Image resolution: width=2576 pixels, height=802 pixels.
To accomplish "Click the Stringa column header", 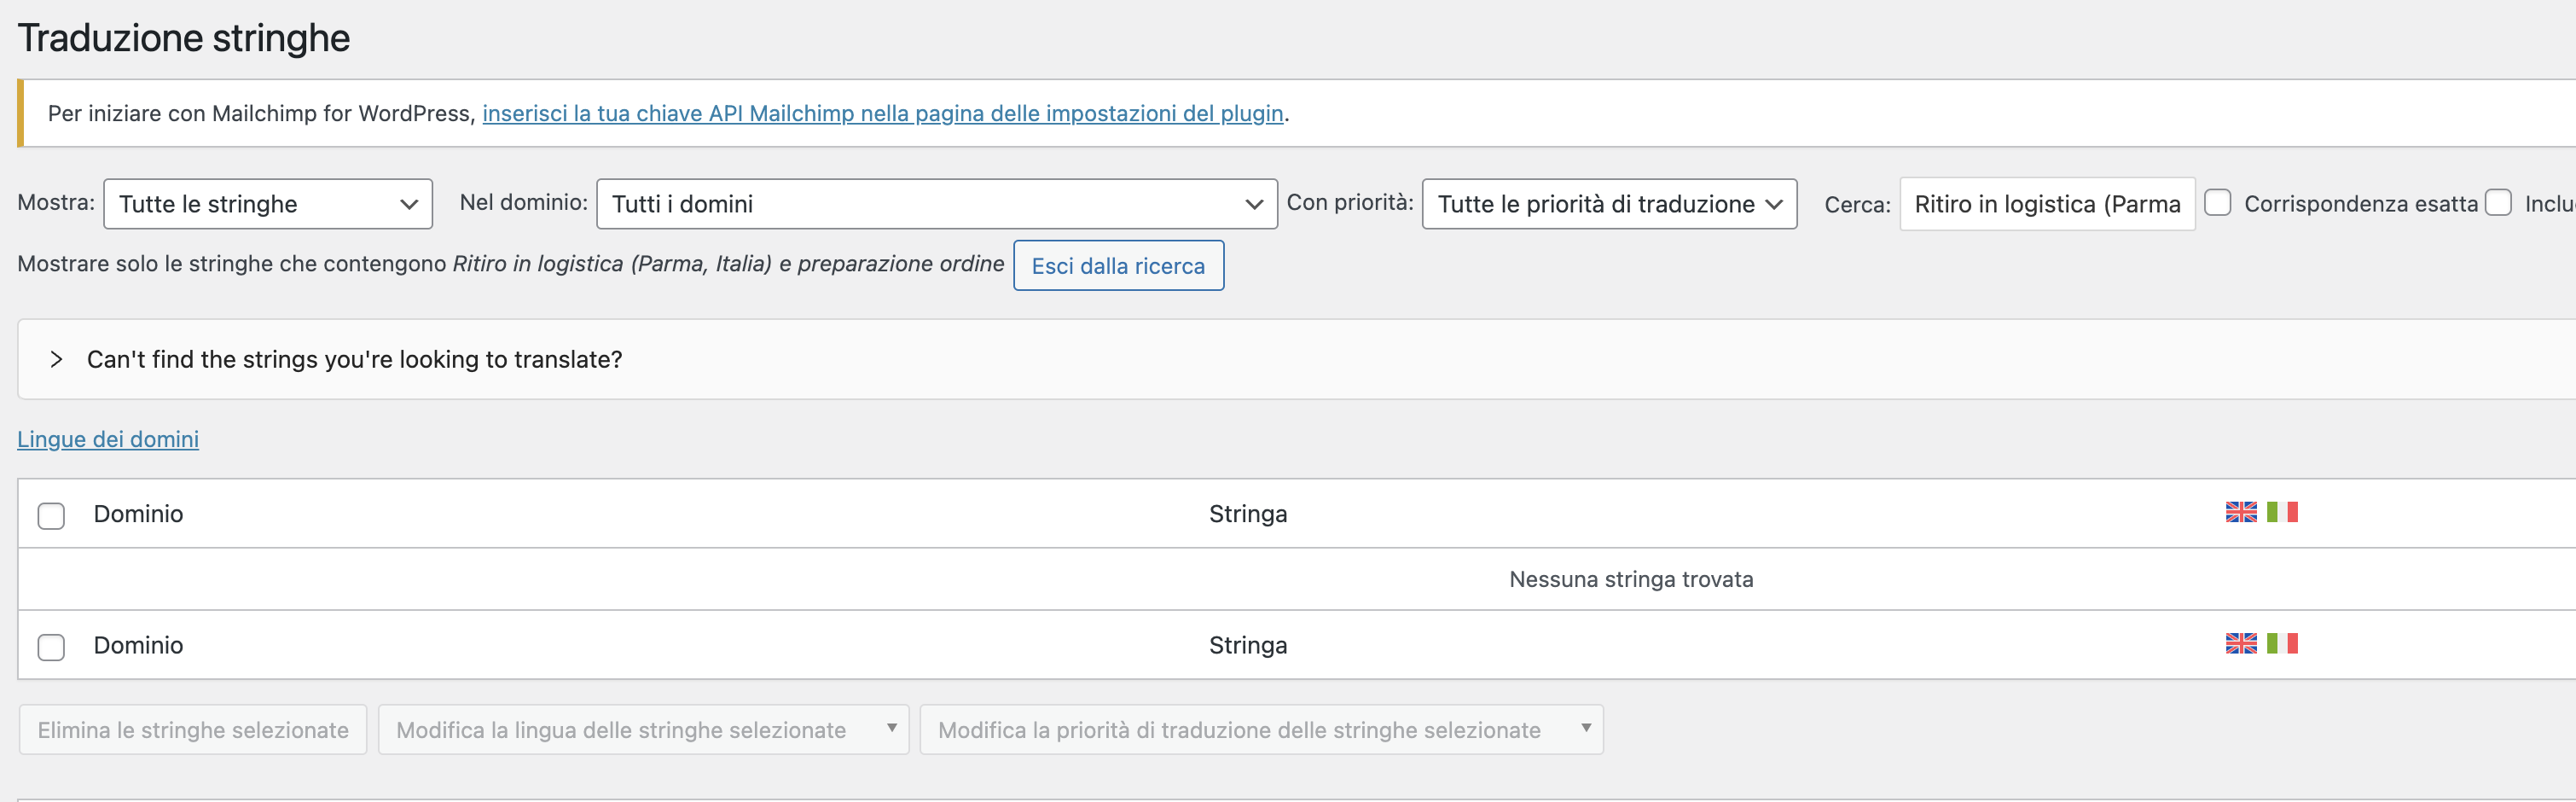I will 1247,514.
